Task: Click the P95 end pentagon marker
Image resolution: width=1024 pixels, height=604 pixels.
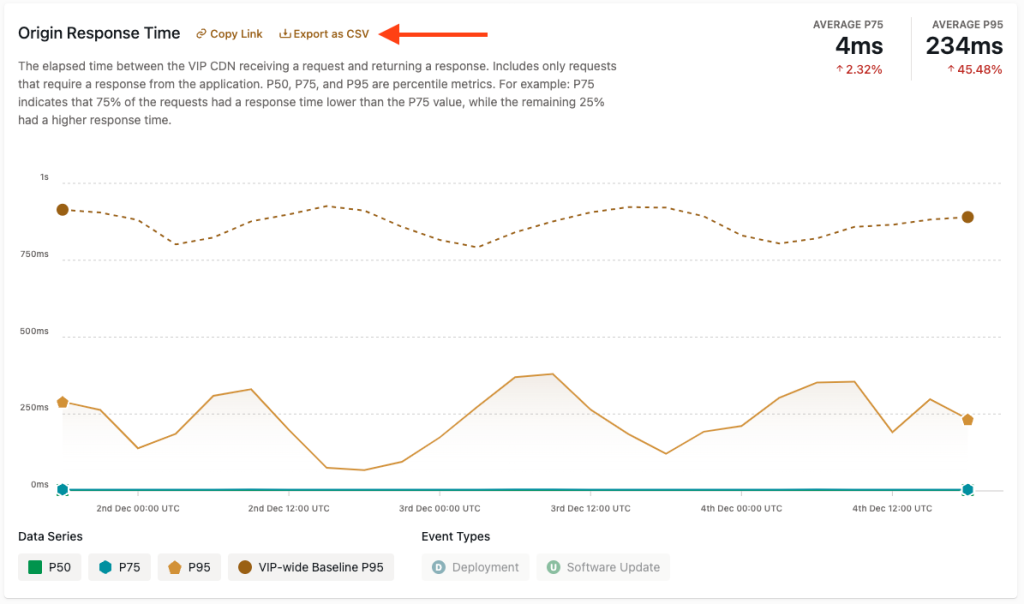Action: 968,420
